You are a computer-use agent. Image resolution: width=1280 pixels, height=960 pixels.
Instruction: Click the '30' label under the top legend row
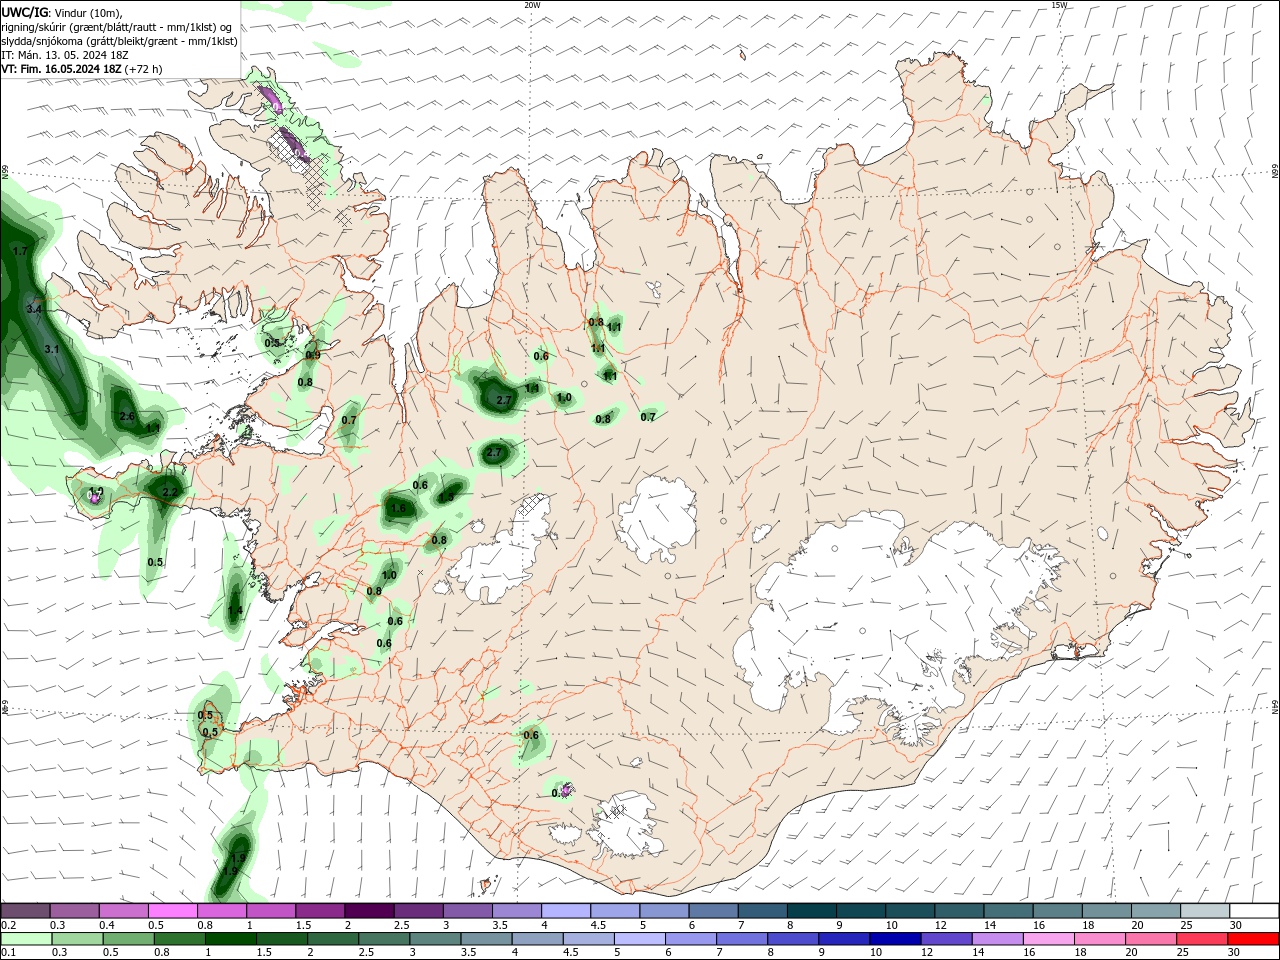[x=1235, y=925]
